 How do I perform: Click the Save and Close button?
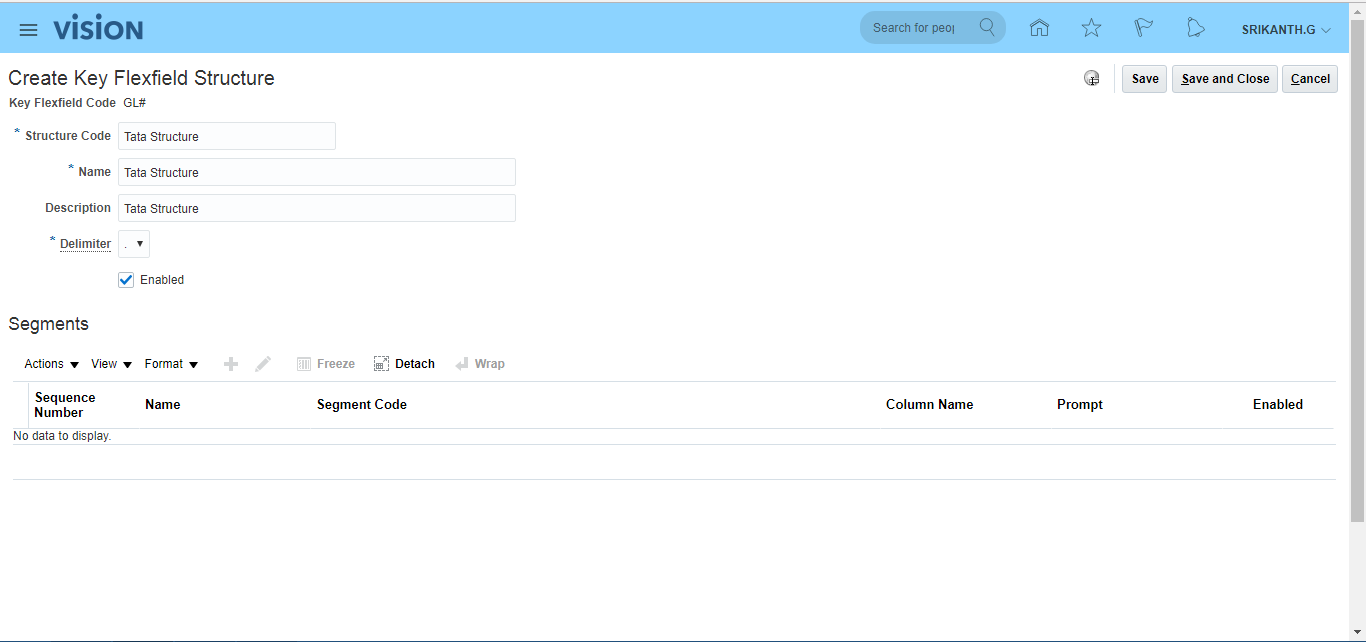[x=1224, y=79]
